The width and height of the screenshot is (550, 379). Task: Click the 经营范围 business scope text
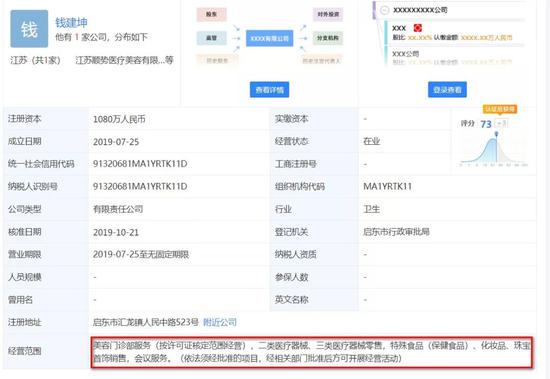click(312, 352)
